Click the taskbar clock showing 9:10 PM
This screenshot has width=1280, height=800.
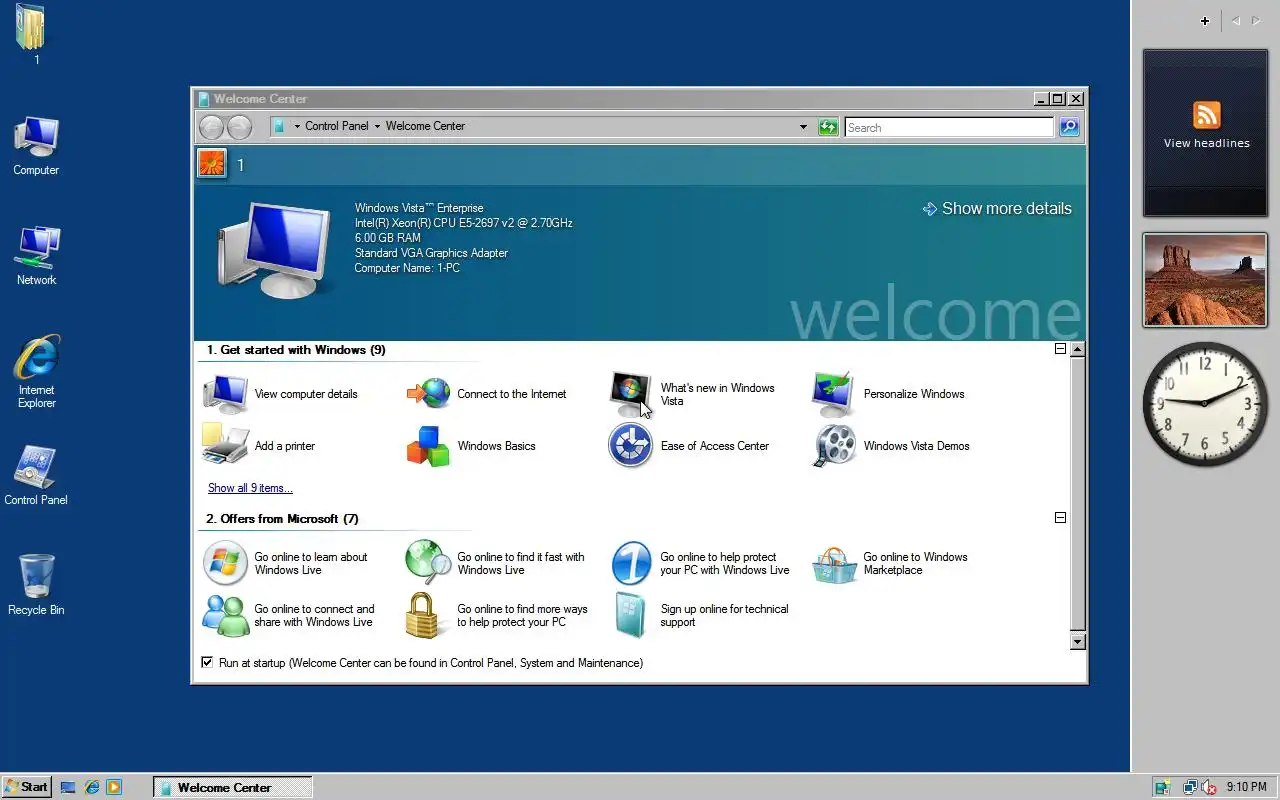point(1246,787)
